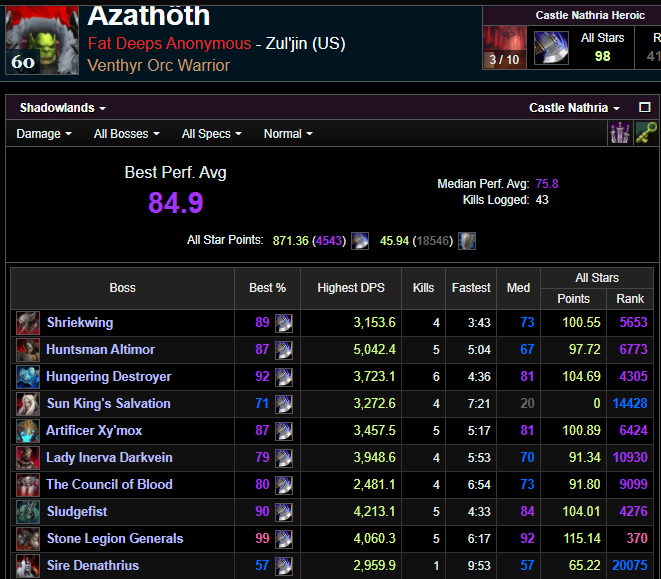Click the Shriekwing boss portrait icon
This screenshot has height=579, width=661.
[28, 323]
